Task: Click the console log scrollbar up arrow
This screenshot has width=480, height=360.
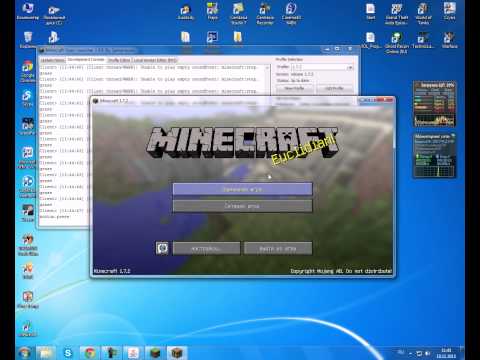Action: coord(267,68)
